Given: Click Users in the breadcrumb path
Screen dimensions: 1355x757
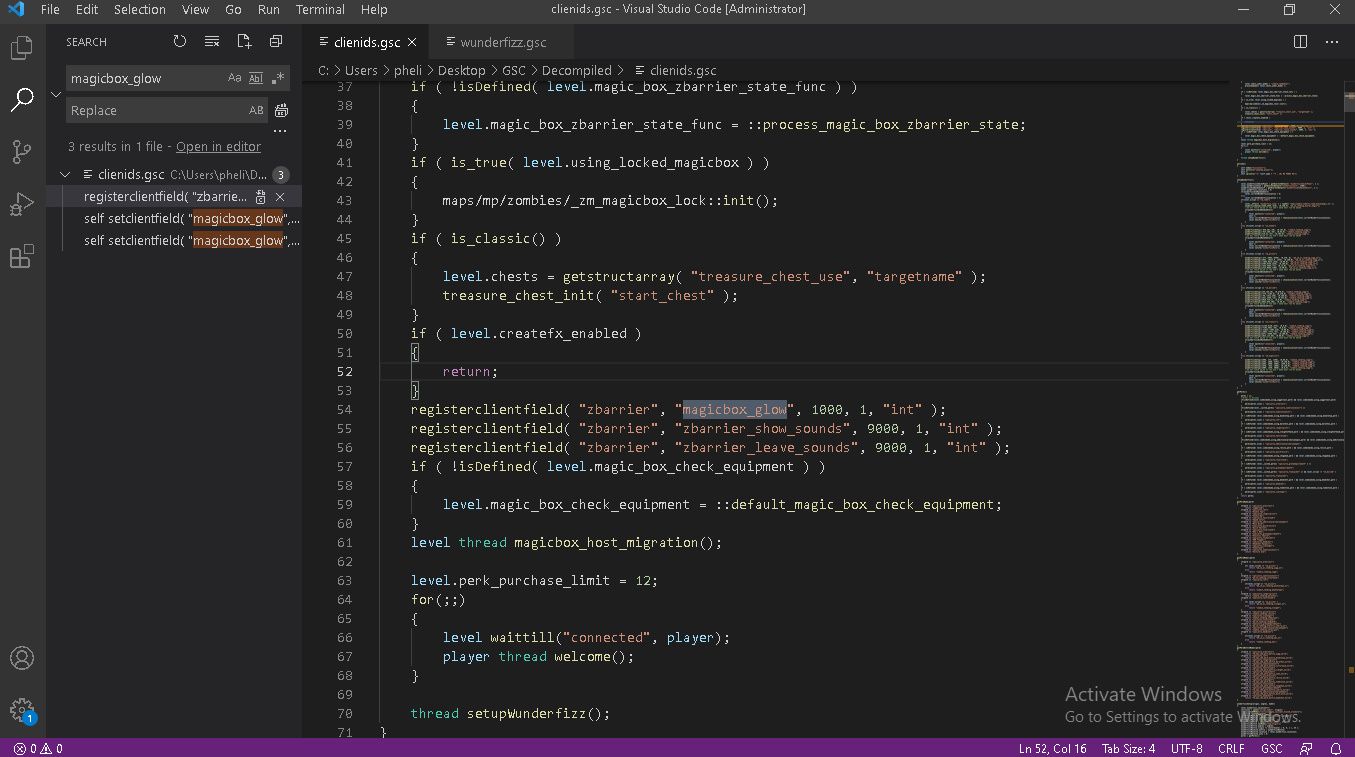Looking at the screenshot, I should pyautogui.click(x=361, y=70).
